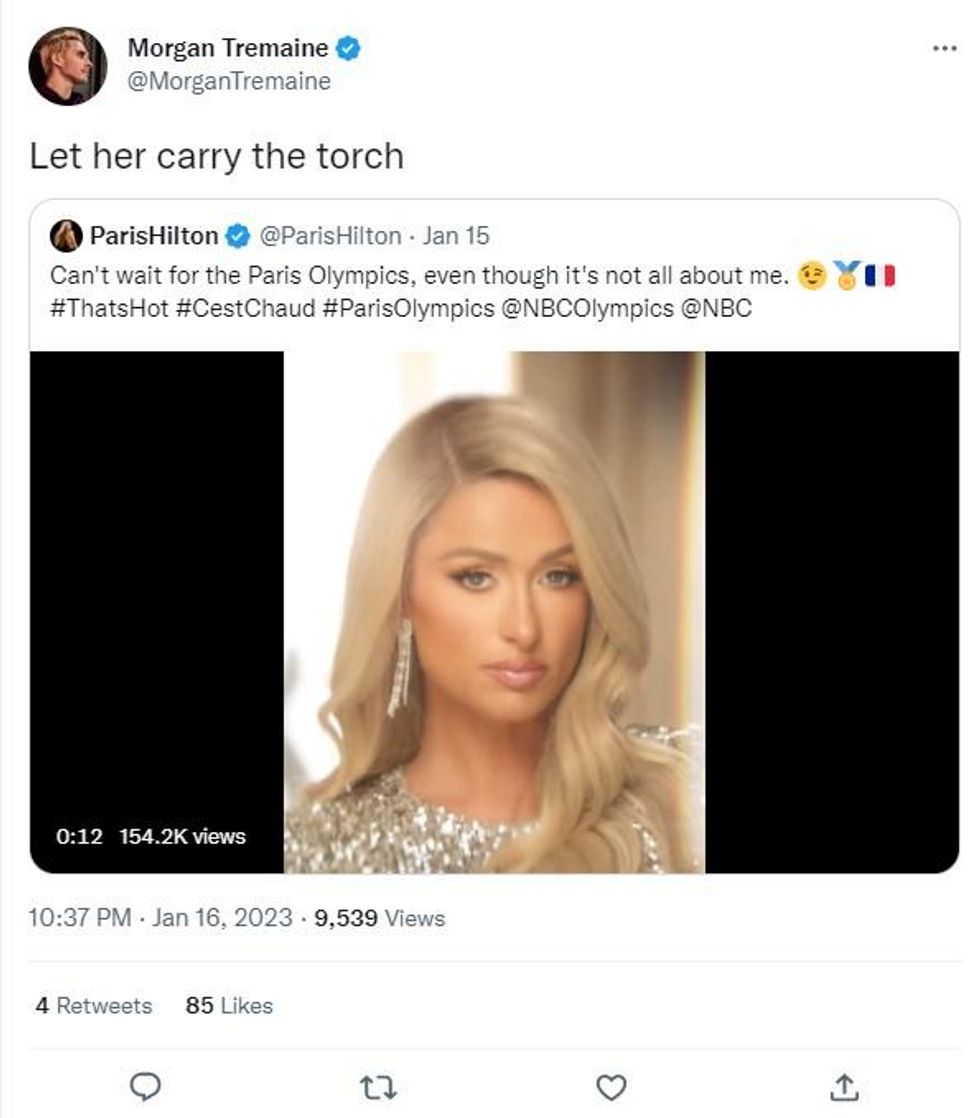
Task: View the 4 Retweets list
Action: pyautogui.click(x=93, y=1005)
